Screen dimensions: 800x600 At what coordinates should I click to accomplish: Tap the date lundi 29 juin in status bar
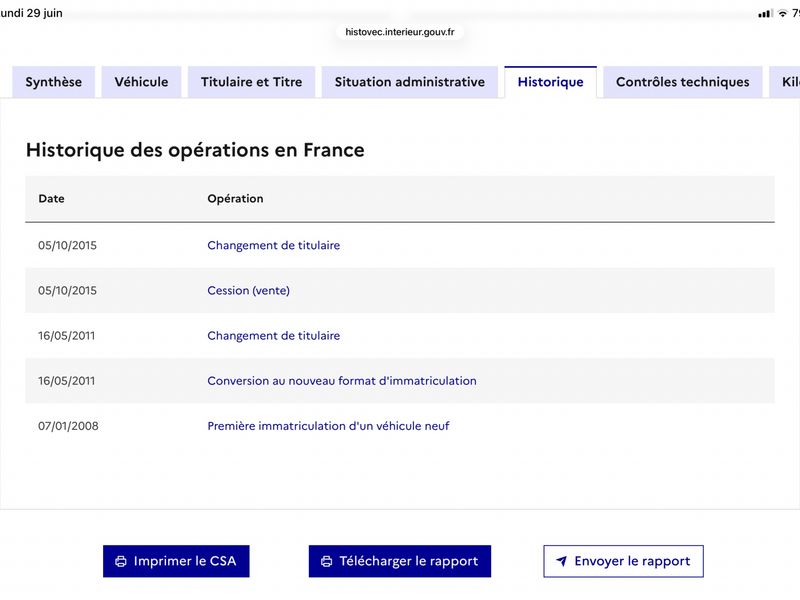tap(31, 13)
